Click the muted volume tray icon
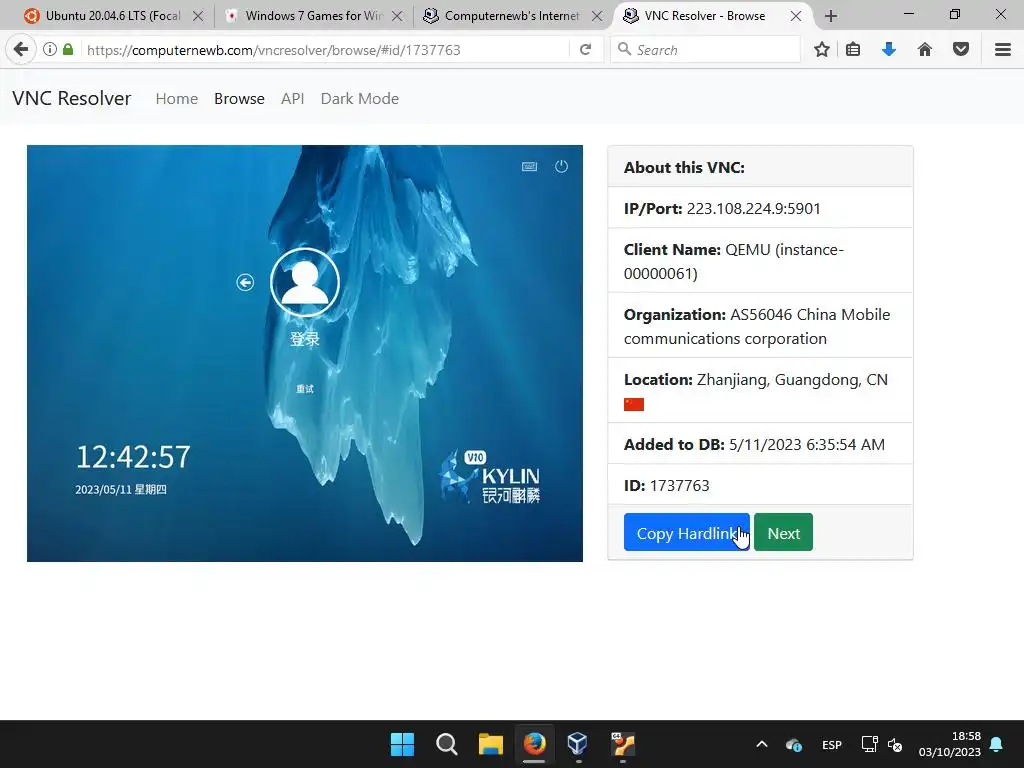This screenshot has width=1024, height=768. tap(895, 744)
